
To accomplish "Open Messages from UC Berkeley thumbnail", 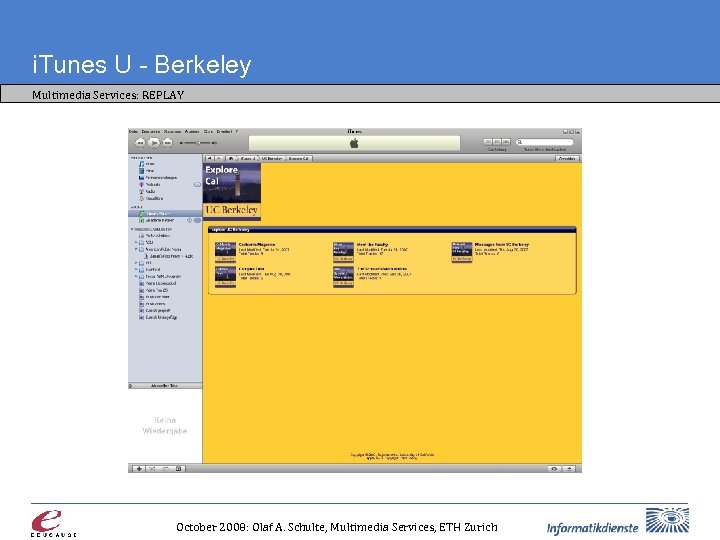I will coord(461,252).
